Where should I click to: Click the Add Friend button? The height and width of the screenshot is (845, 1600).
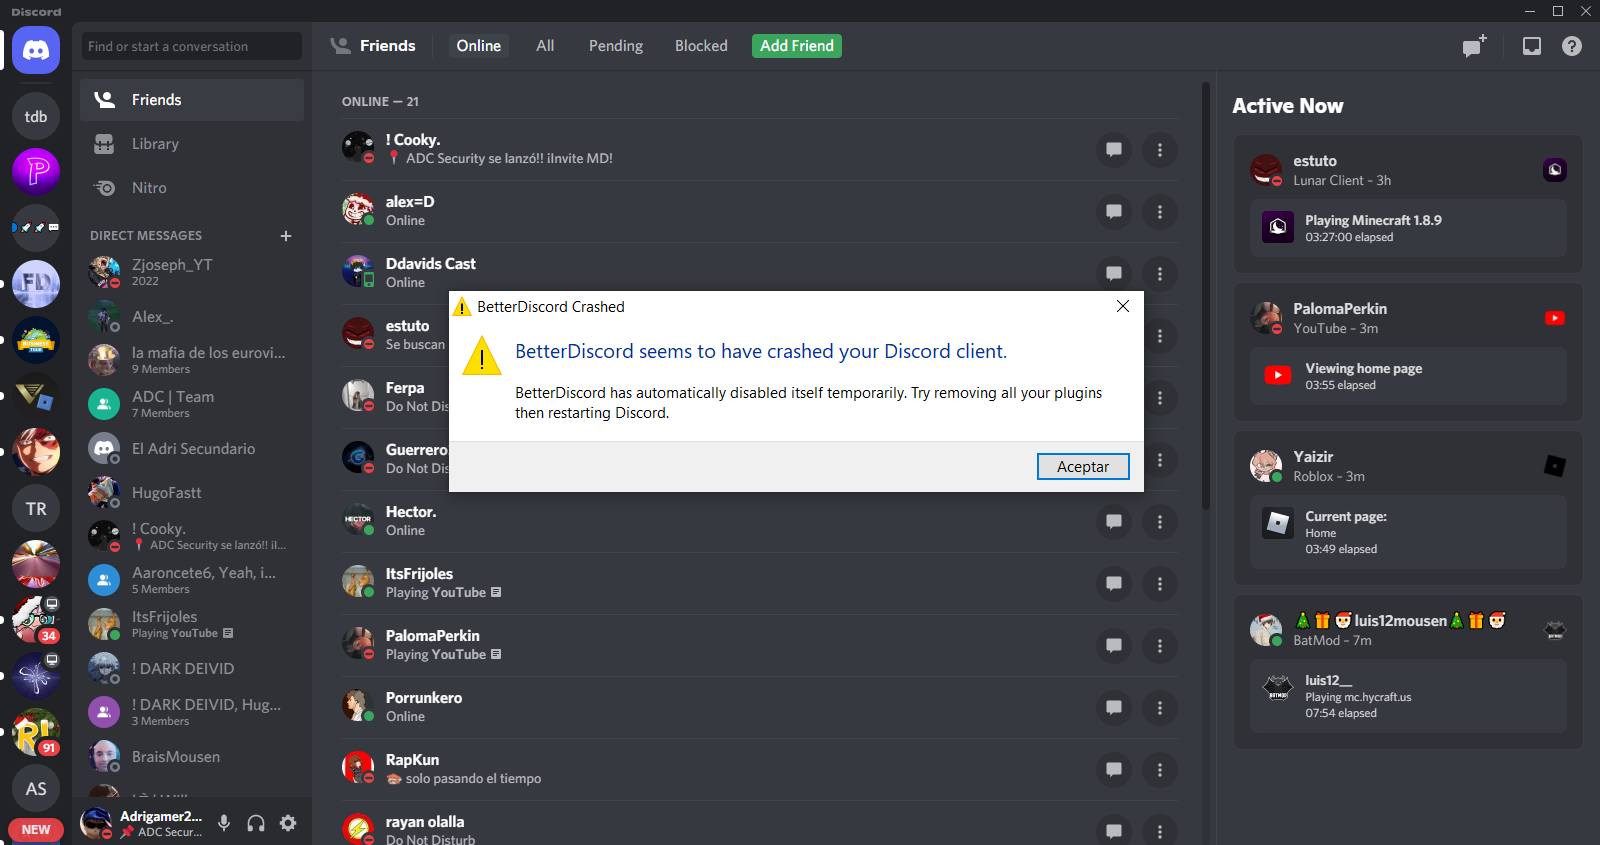pos(797,46)
